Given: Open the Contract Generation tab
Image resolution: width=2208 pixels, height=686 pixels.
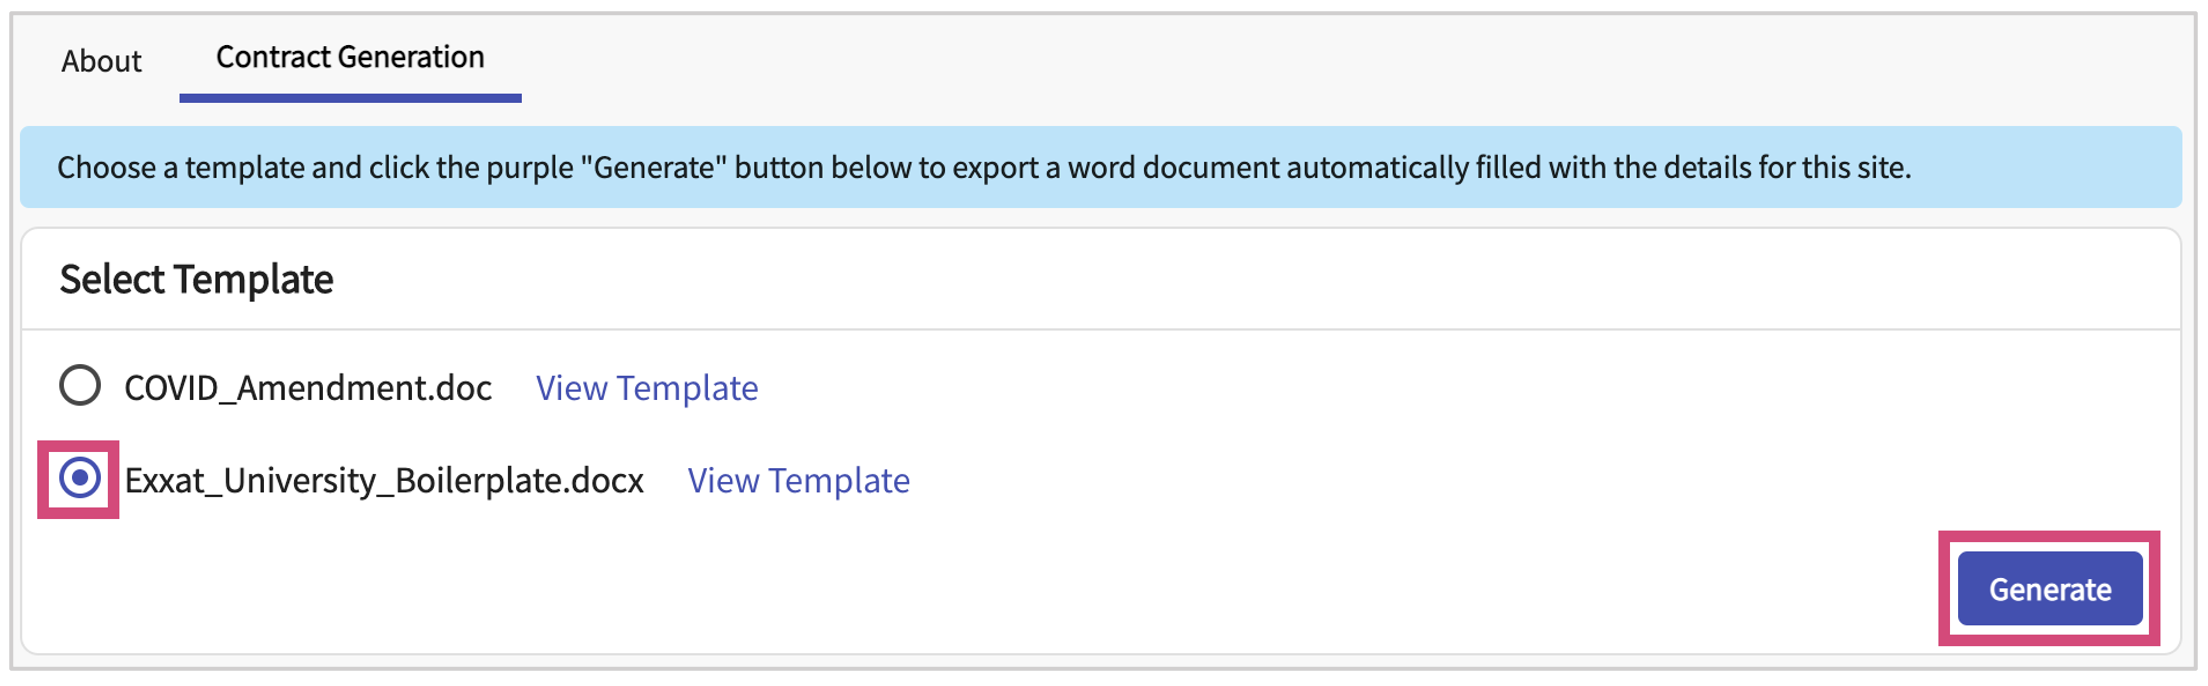Looking at the screenshot, I should (350, 57).
